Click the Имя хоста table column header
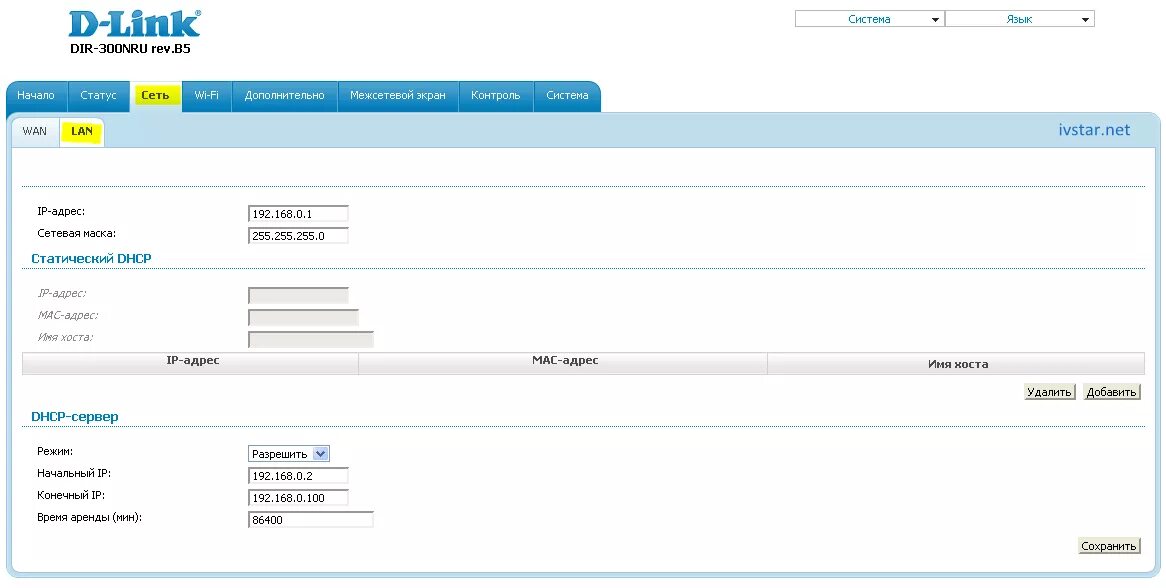This screenshot has width=1166, height=588. tap(957, 364)
